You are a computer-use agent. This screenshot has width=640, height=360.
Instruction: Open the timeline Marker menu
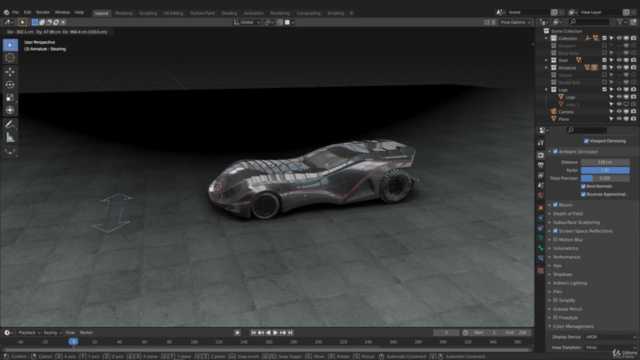point(86,333)
